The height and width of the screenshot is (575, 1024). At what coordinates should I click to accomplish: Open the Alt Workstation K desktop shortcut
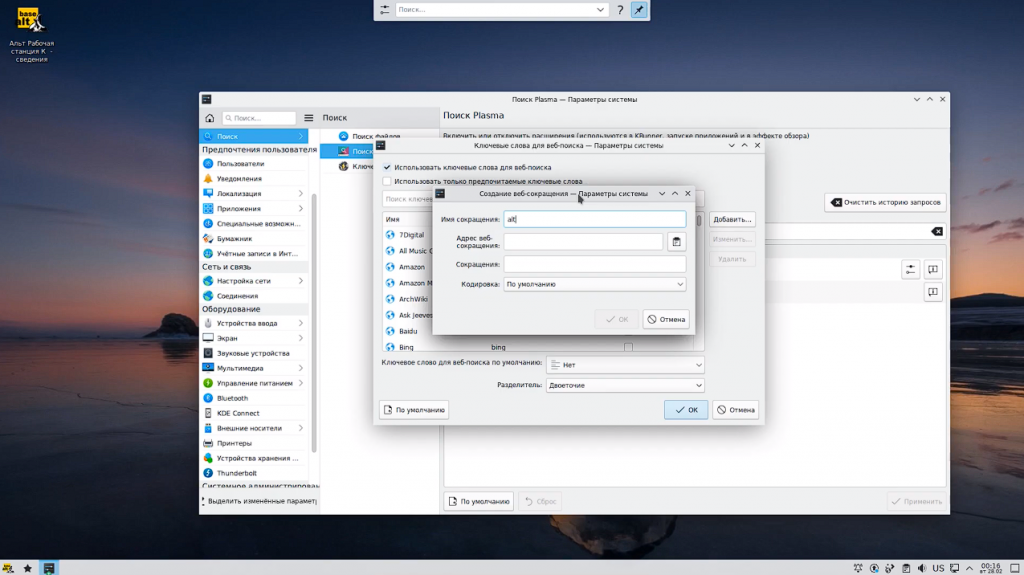coord(31,35)
